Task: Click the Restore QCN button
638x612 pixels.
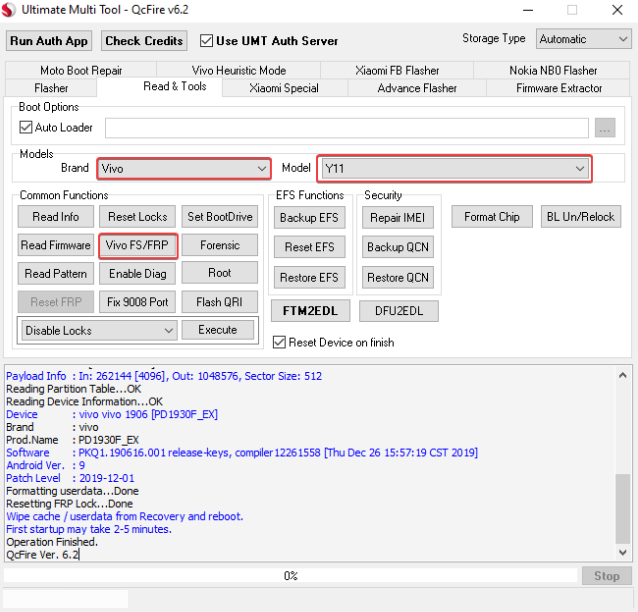Action: click(x=398, y=278)
